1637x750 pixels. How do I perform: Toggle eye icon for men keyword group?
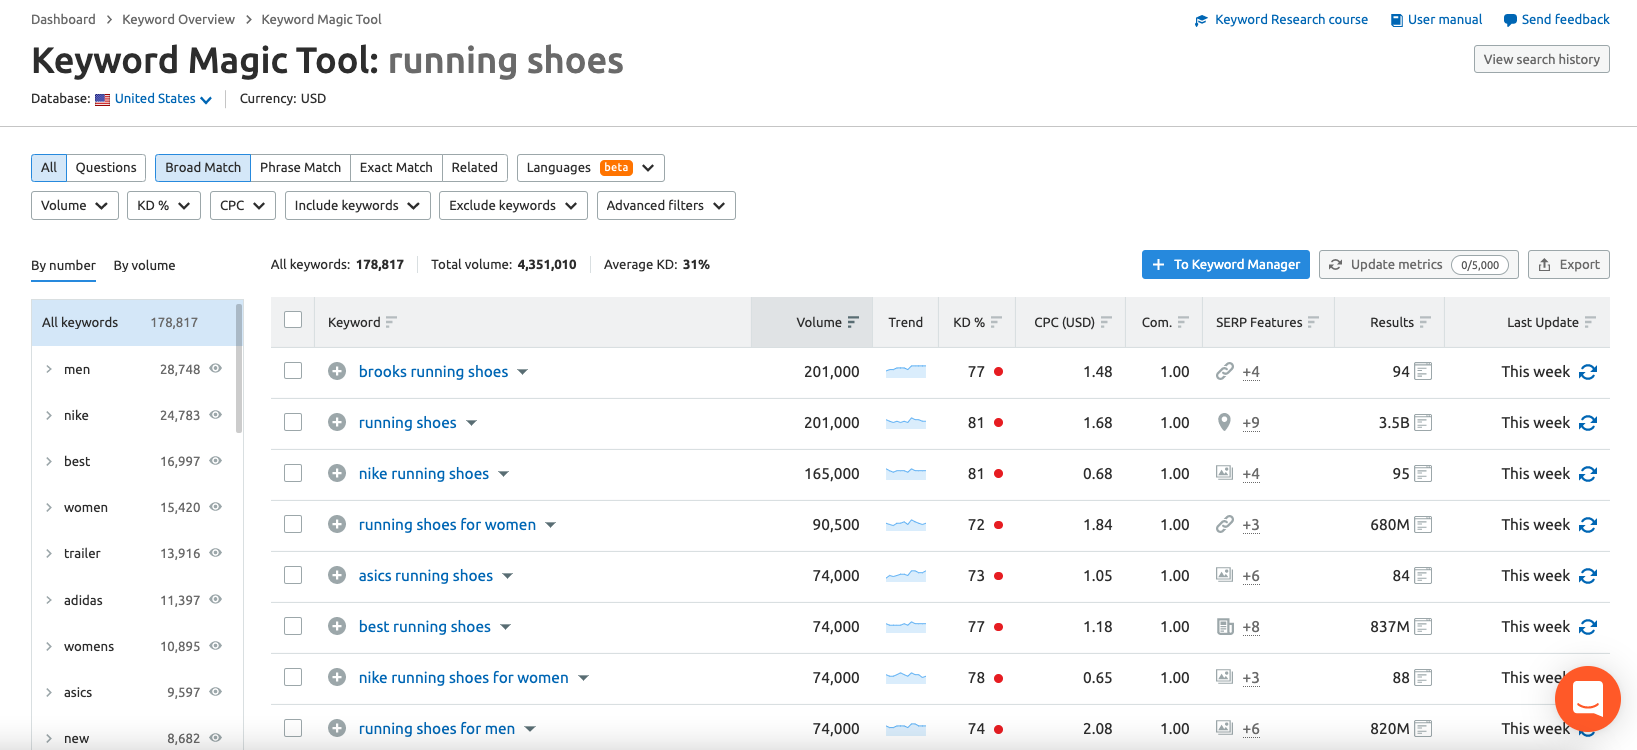[x=215, y=369]
